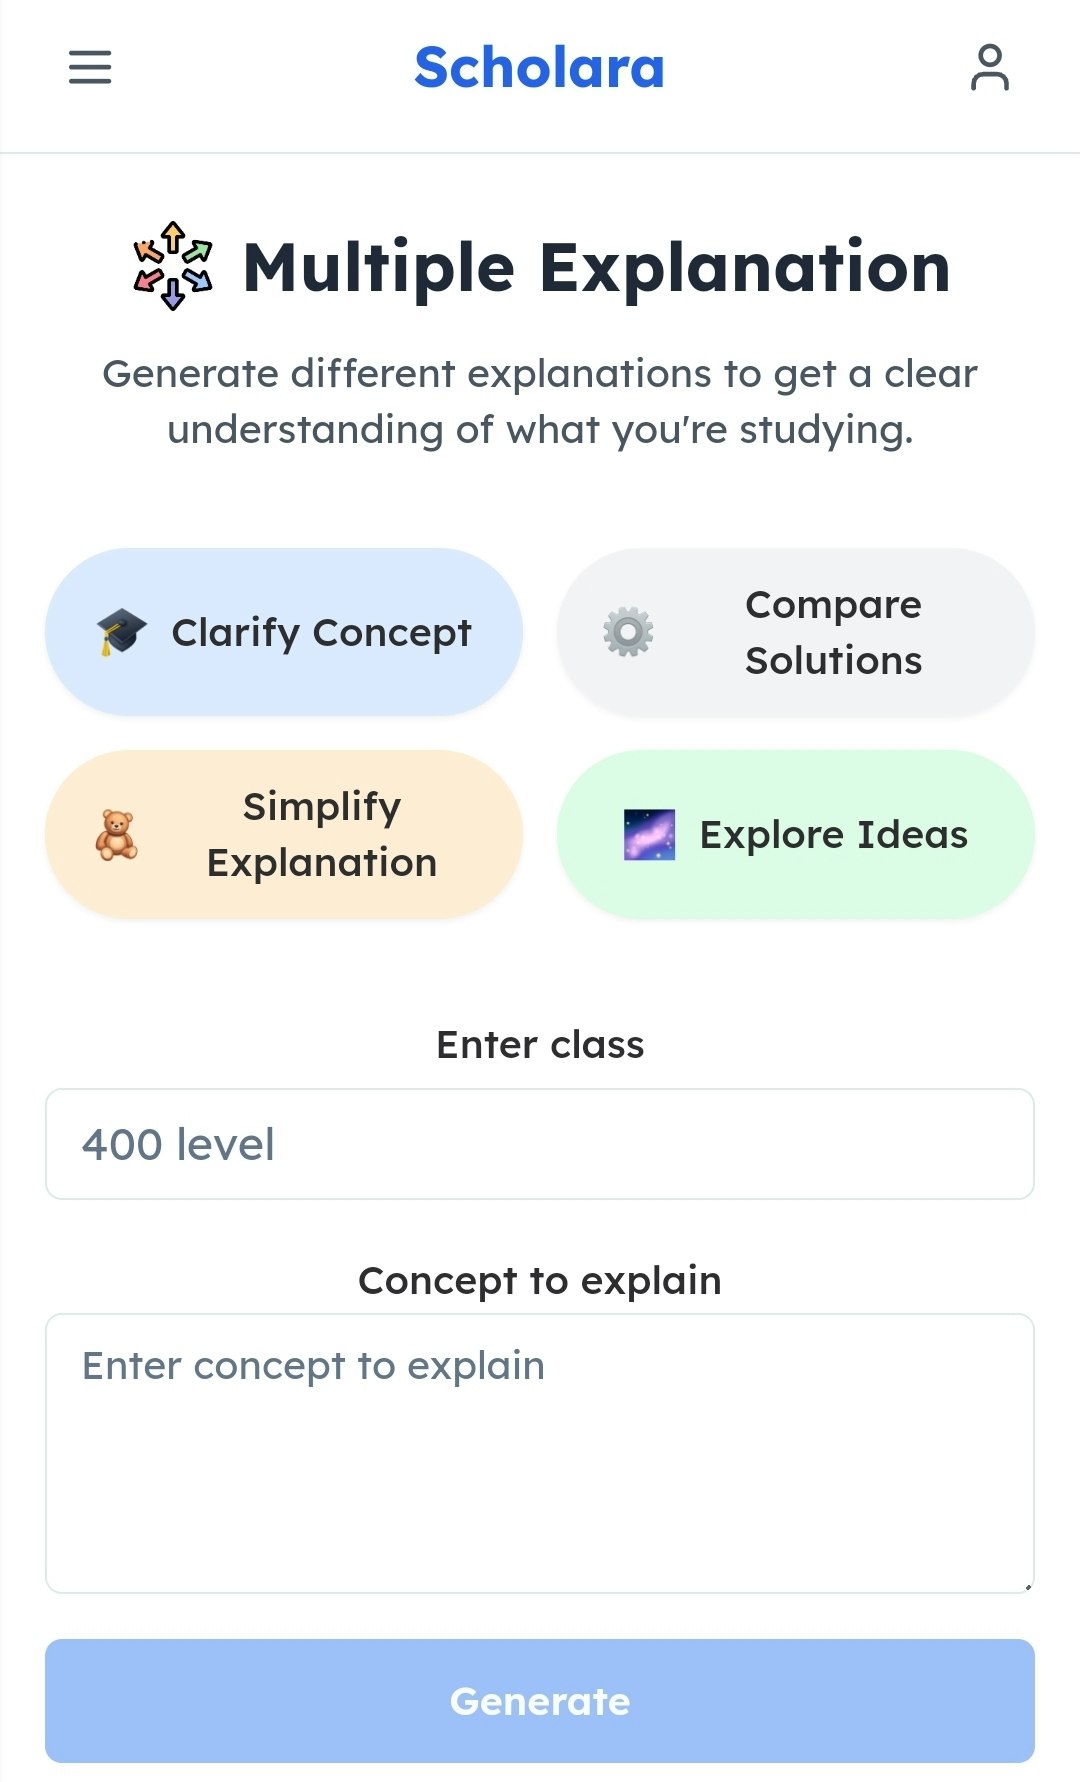This screenshot has height=1782, width=1080.
Task: Click the Scholara logo
Action: 539,67
